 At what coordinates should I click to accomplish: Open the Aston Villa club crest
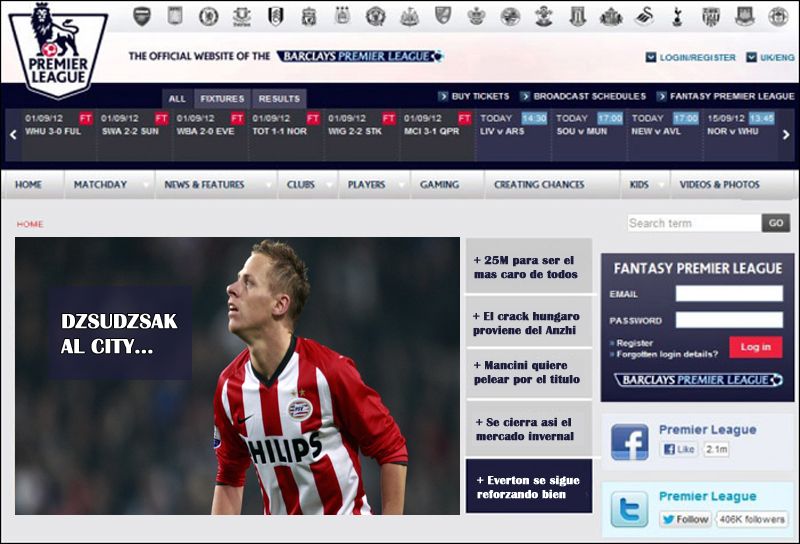pyautogui.click(x=175, y=16)
